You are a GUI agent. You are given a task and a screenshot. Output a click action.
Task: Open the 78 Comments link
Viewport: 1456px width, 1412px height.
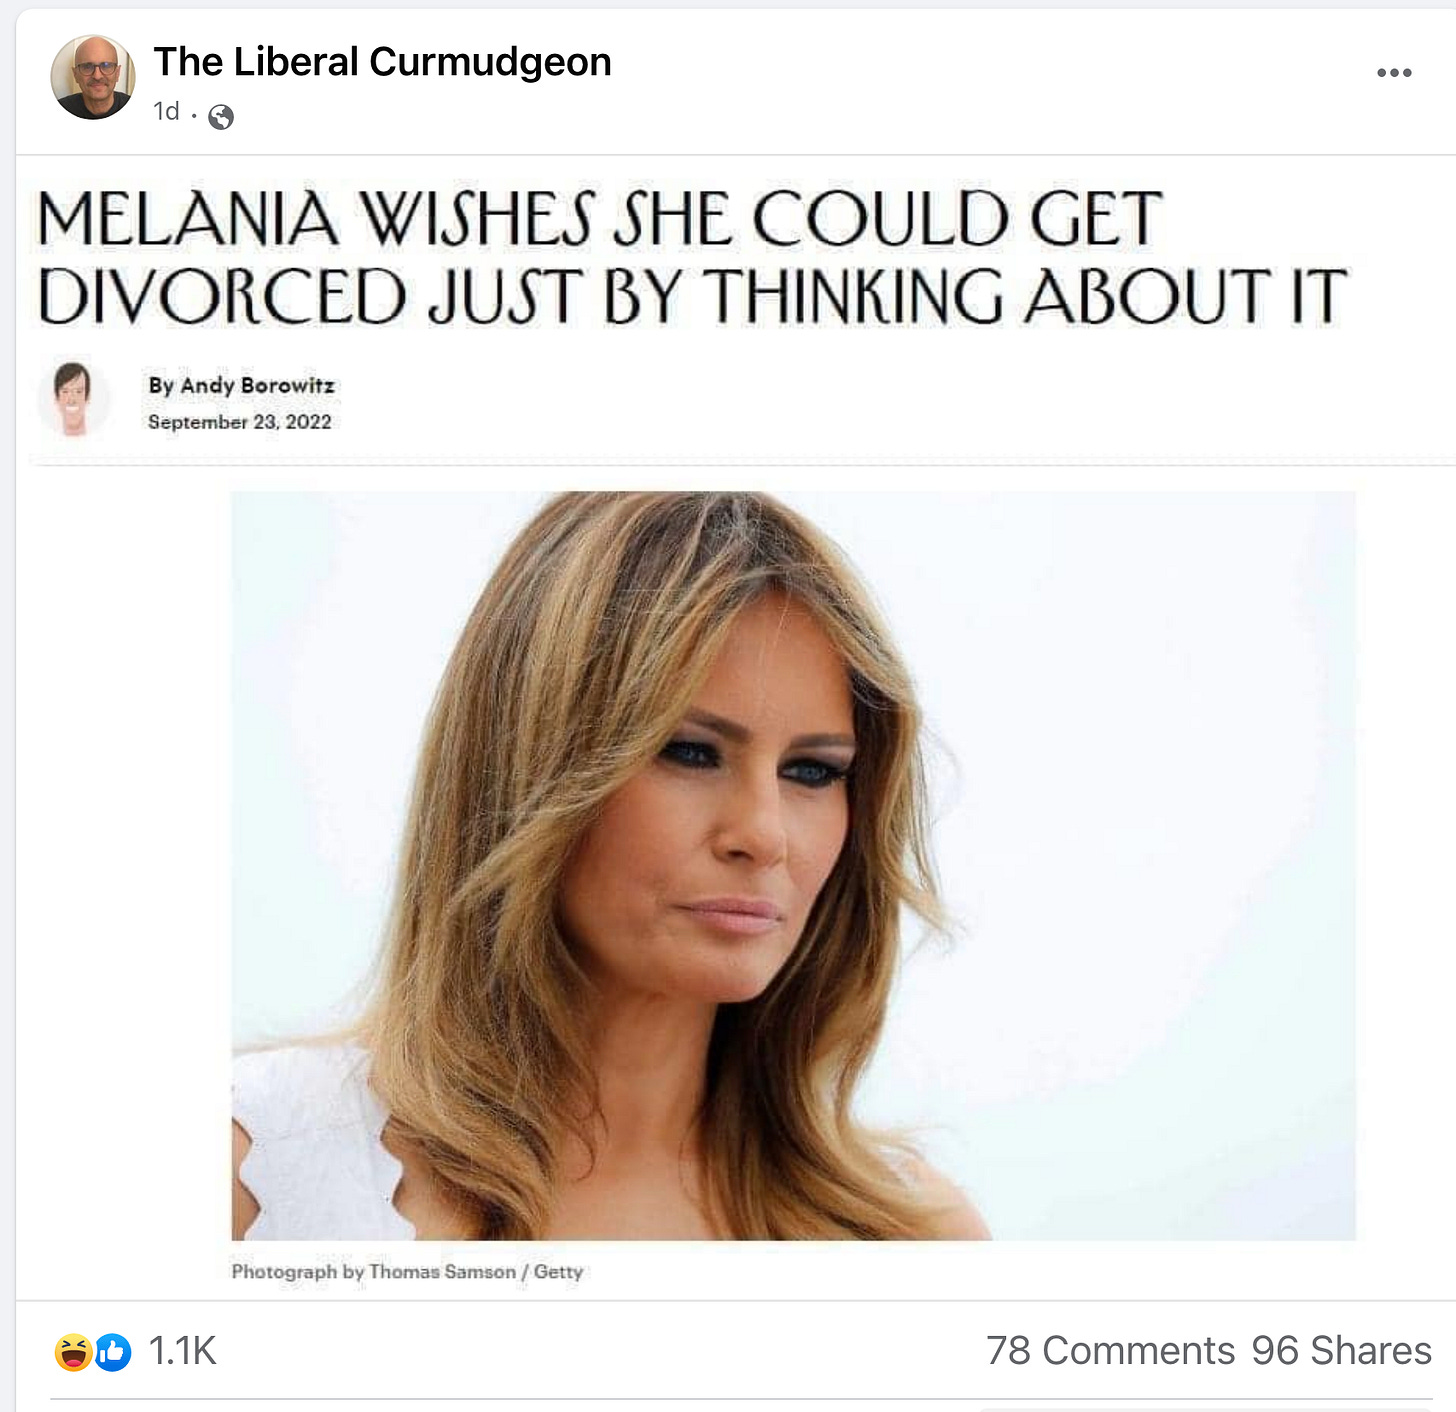[1111, 1351]
